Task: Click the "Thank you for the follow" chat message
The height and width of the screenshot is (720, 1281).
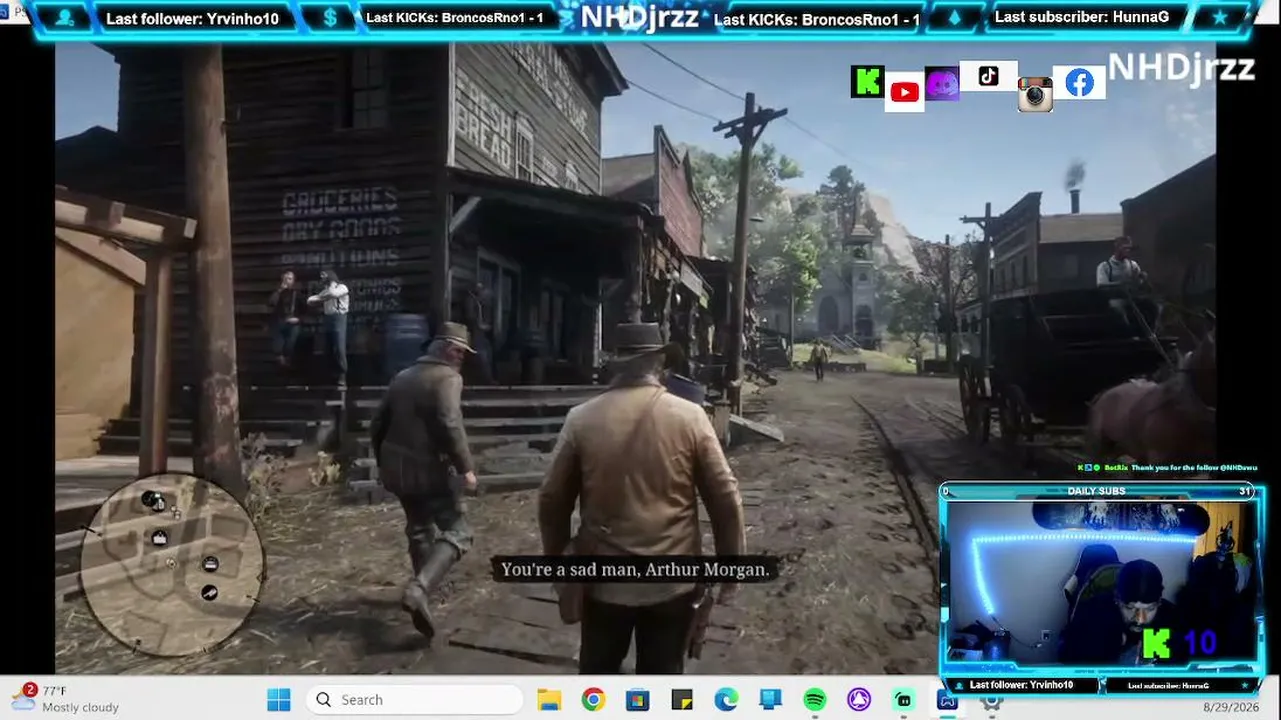Action: click(x=1168, y=468)
